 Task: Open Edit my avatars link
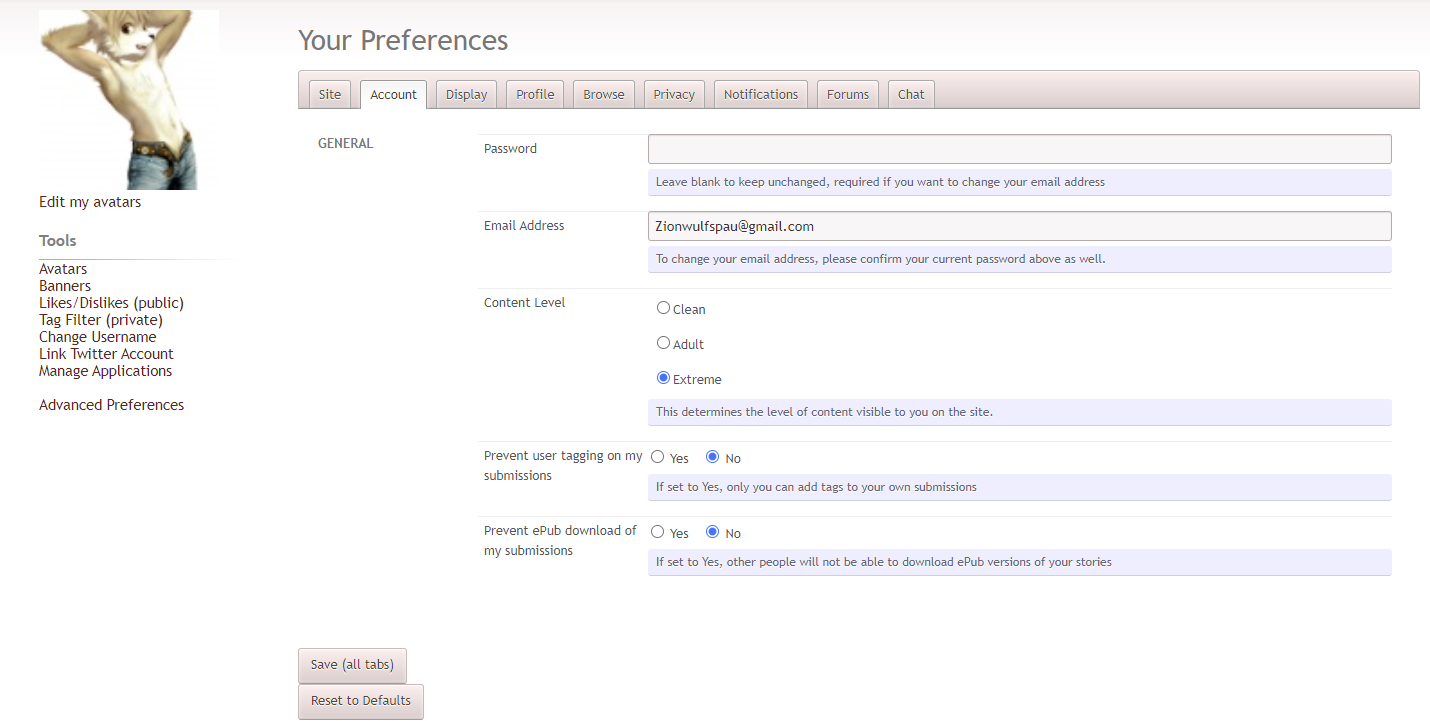[90, 202]
